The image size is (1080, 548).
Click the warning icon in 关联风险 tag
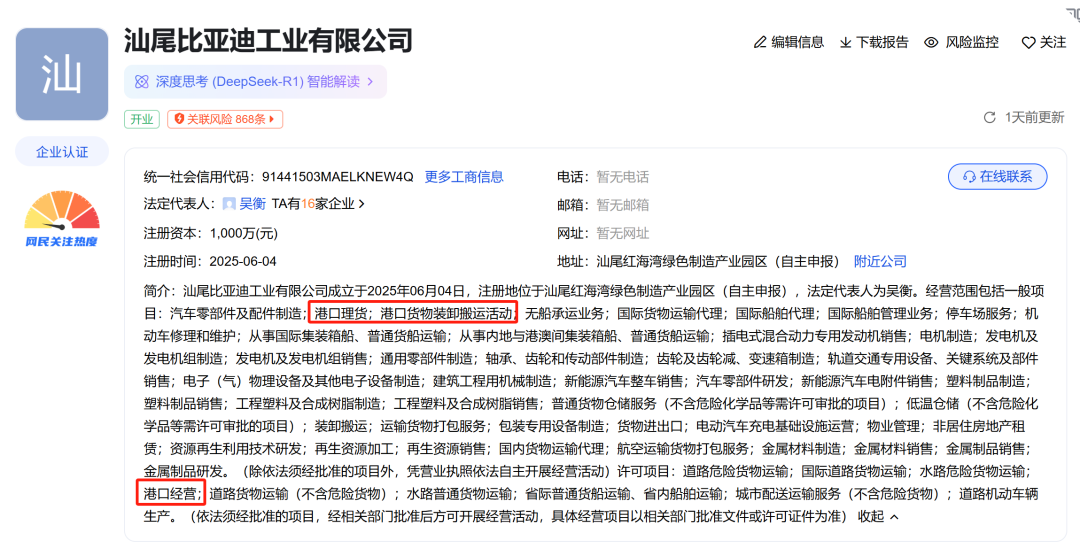pyautogui.click(x=179, y=119)
